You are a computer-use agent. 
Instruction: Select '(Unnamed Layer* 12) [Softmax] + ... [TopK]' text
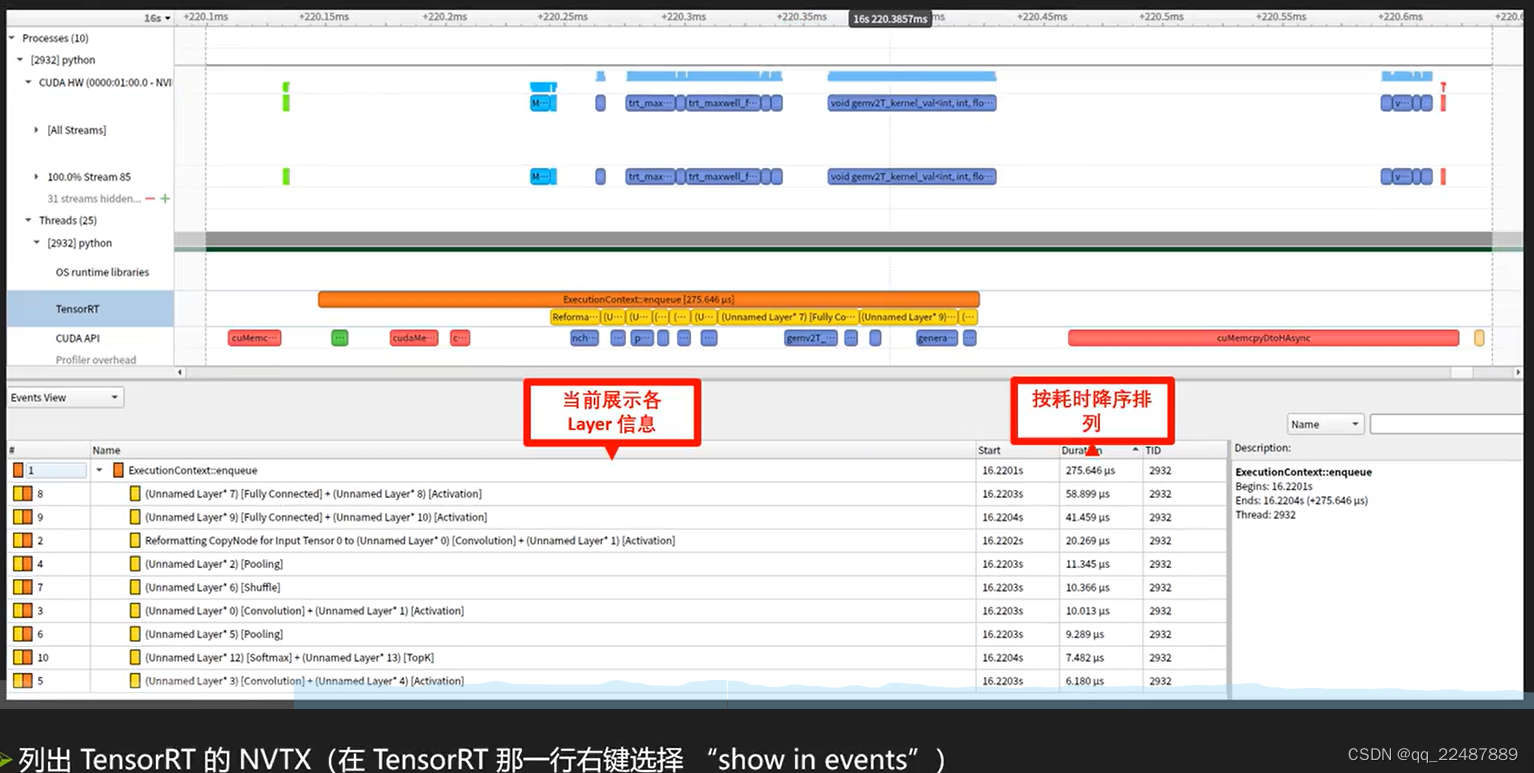click(289, 658)
